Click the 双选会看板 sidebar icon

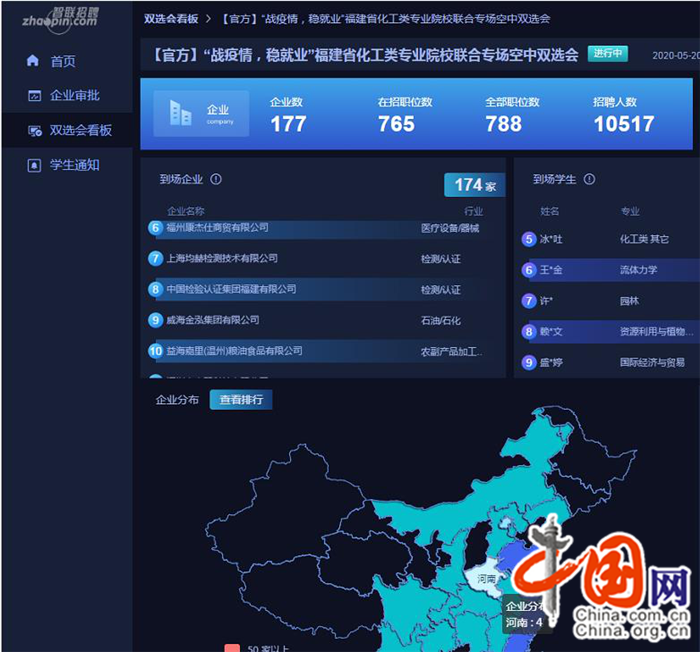[x=33, y=131]
